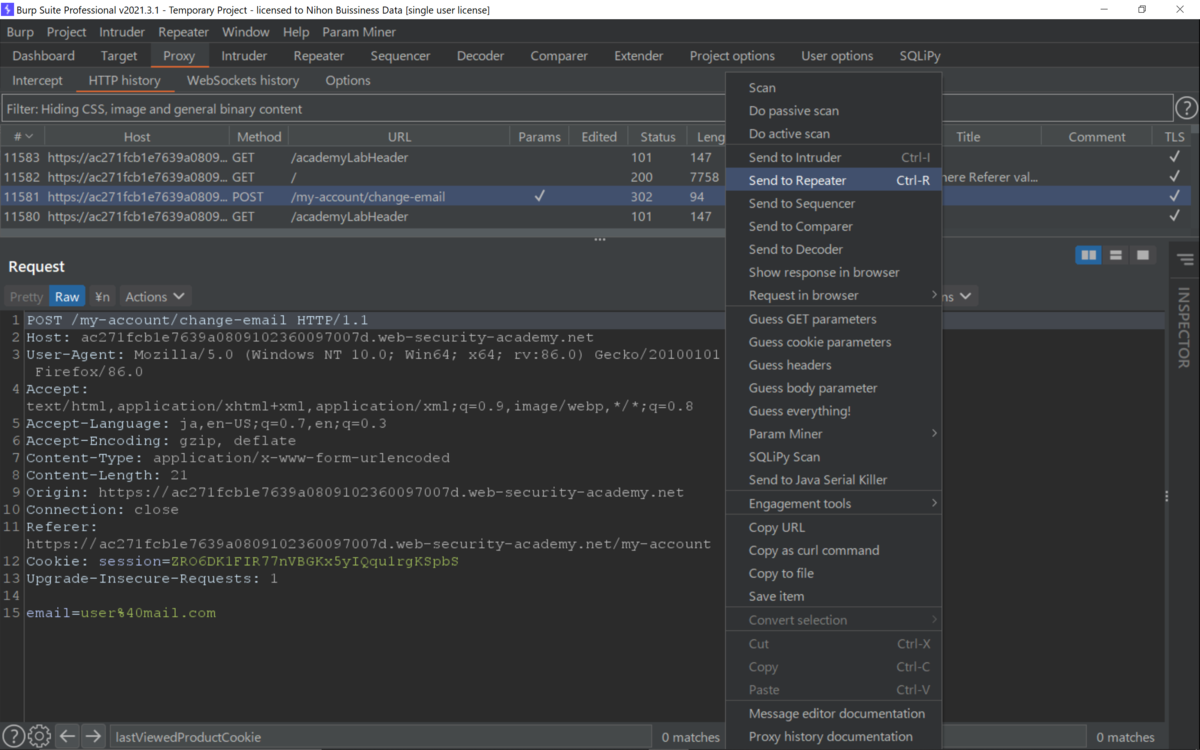
Task: Toggle the TLS checkmark on row 11583
Action: [1173, 157]
